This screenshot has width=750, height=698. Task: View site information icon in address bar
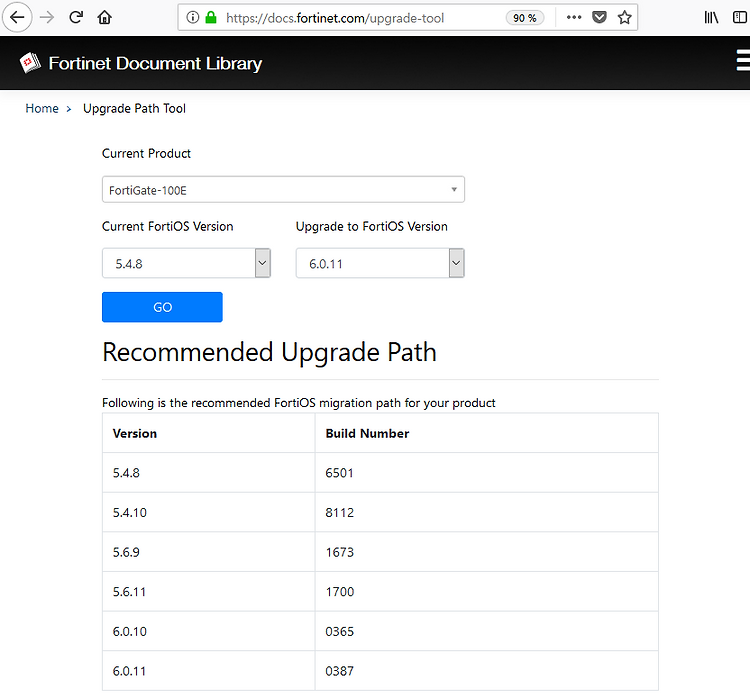coord(192,18)
